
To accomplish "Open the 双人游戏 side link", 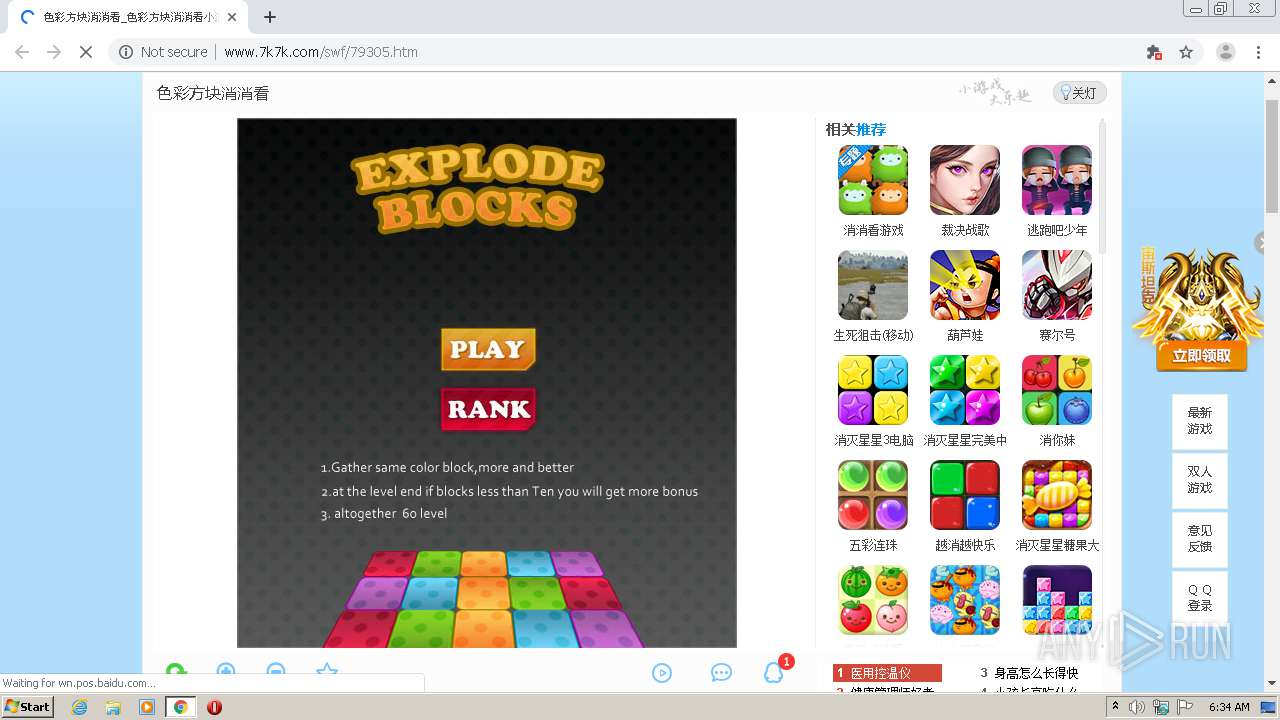I will (1199, 479).
